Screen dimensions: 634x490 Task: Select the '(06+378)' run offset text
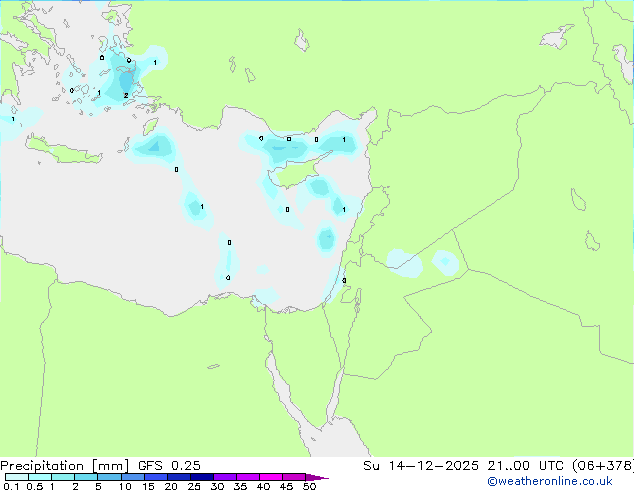click(x=603, y=466)
